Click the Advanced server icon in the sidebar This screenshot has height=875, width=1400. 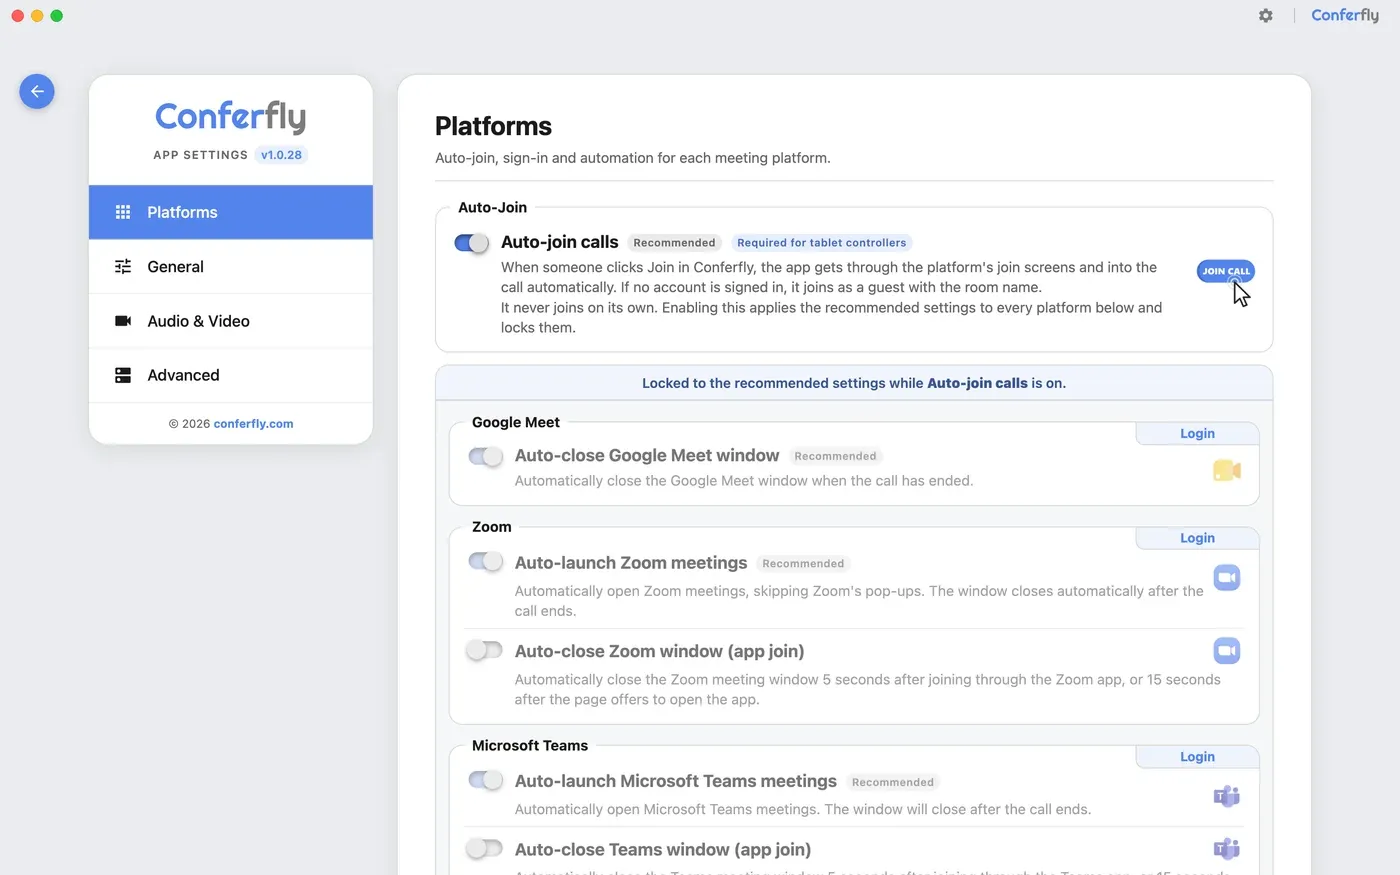click(x=123, y=375)
